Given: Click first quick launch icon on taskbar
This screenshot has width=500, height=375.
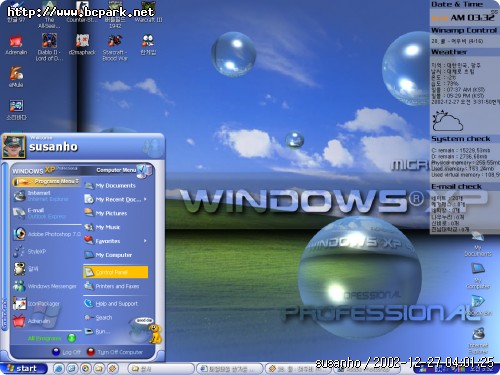Looking at the screenshot, I should 59,368.
